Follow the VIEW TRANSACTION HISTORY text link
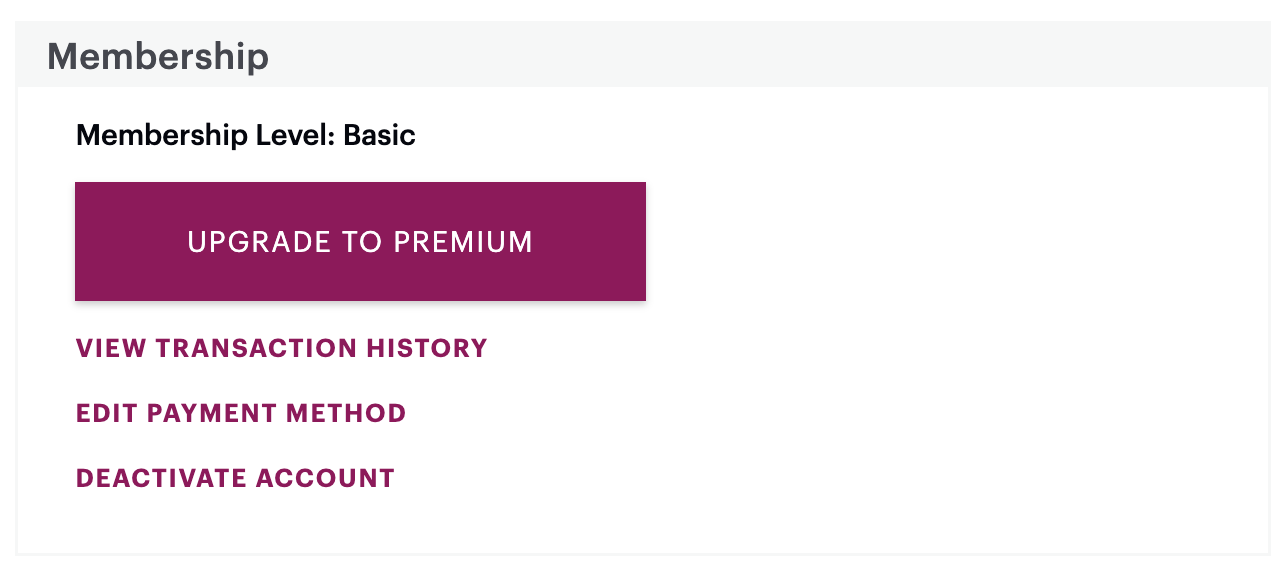 pyautogui.click(x=282, y=348)
